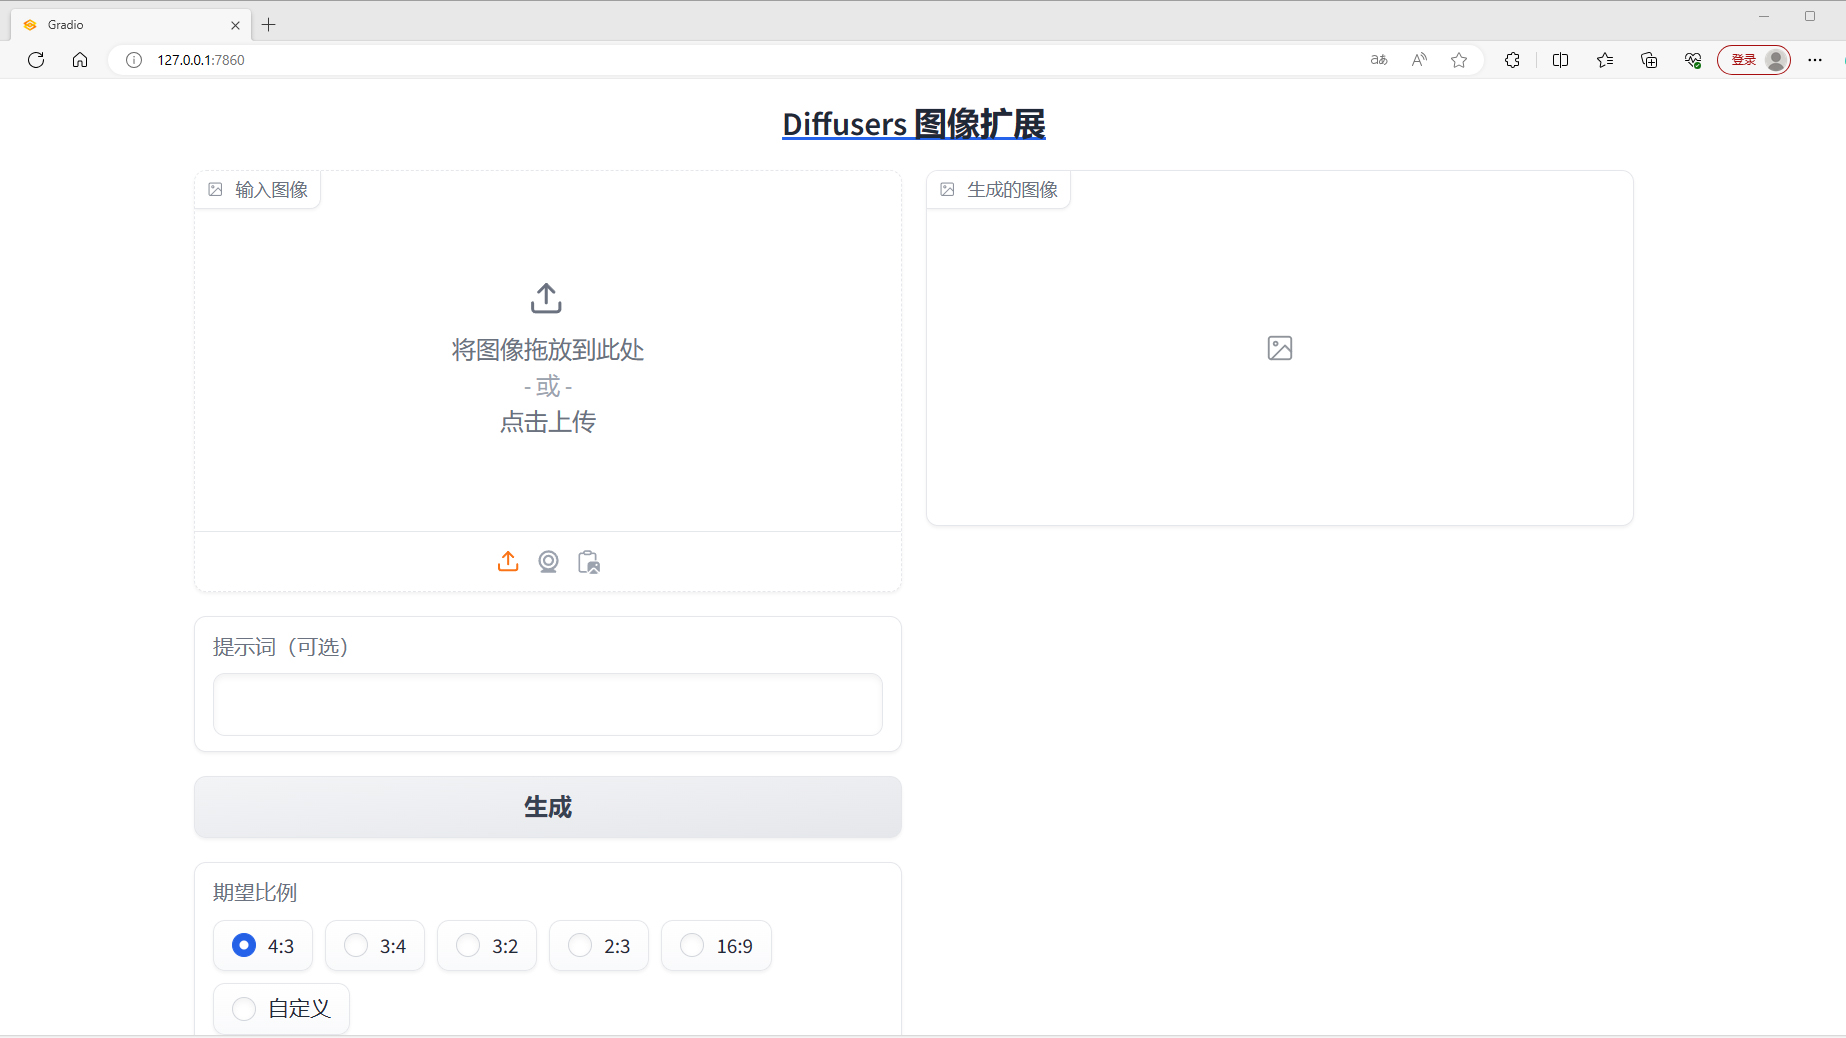Viewport: 1846px width, 1038px height.
Task: Toggle split screen view icon
Action: pos(1560,60)
